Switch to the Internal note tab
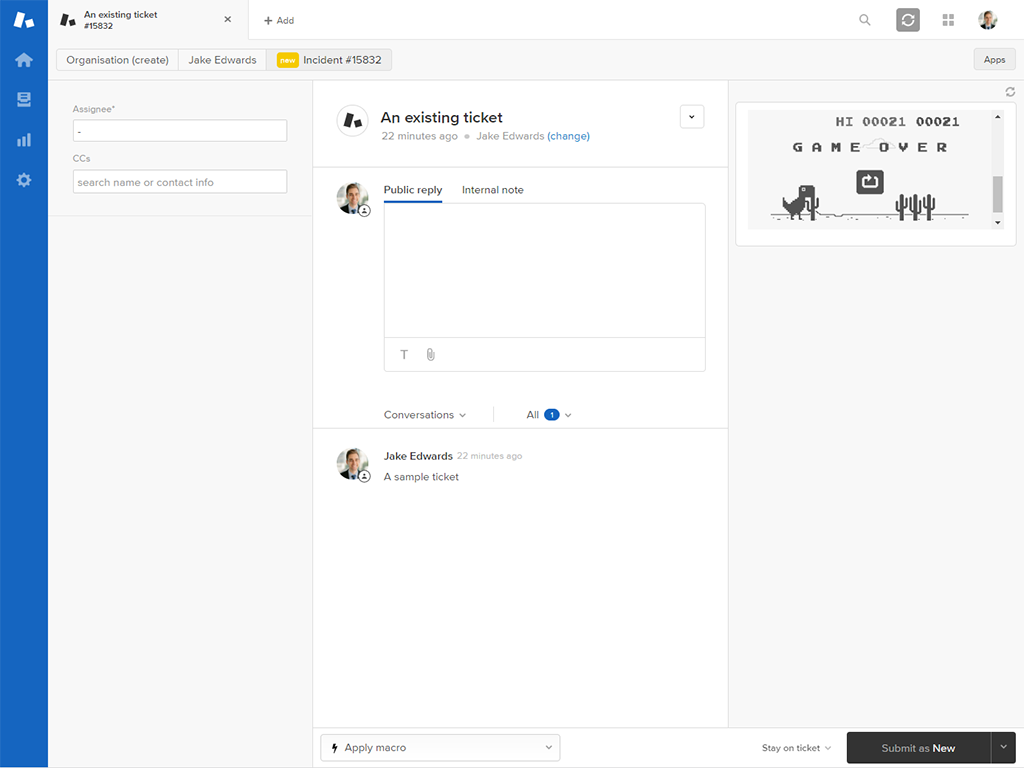This screenshot has width=1024, height=768. click(x=492, y=189)
